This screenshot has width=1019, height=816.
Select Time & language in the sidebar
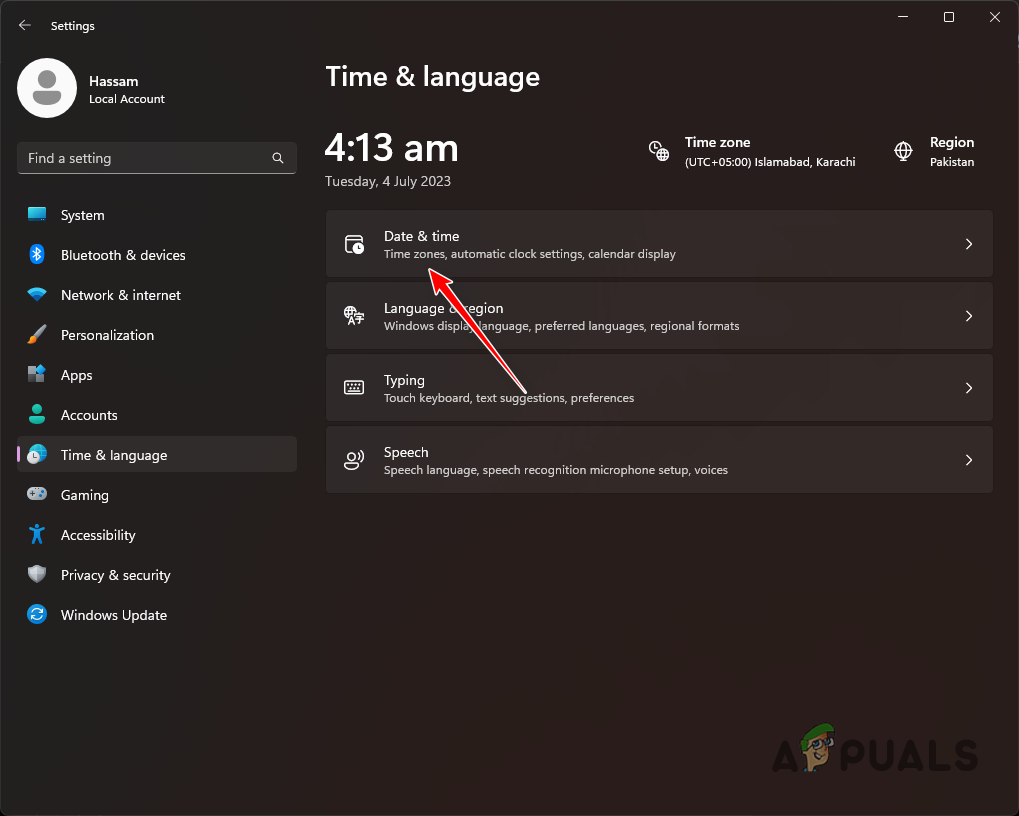click(x=113, y=455)
